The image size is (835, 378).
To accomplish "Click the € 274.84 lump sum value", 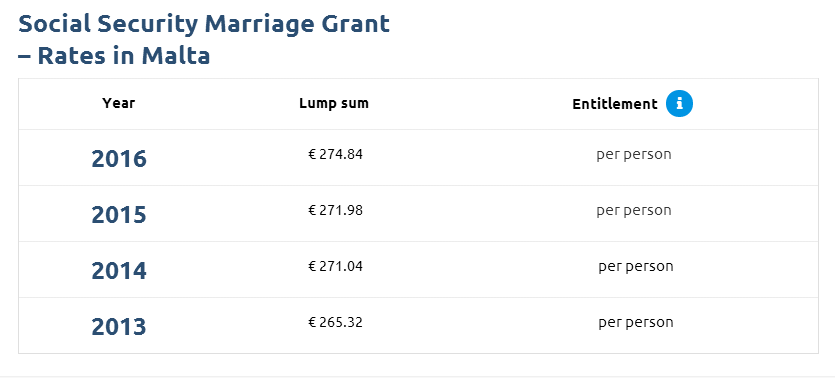I will click(335, 154).
